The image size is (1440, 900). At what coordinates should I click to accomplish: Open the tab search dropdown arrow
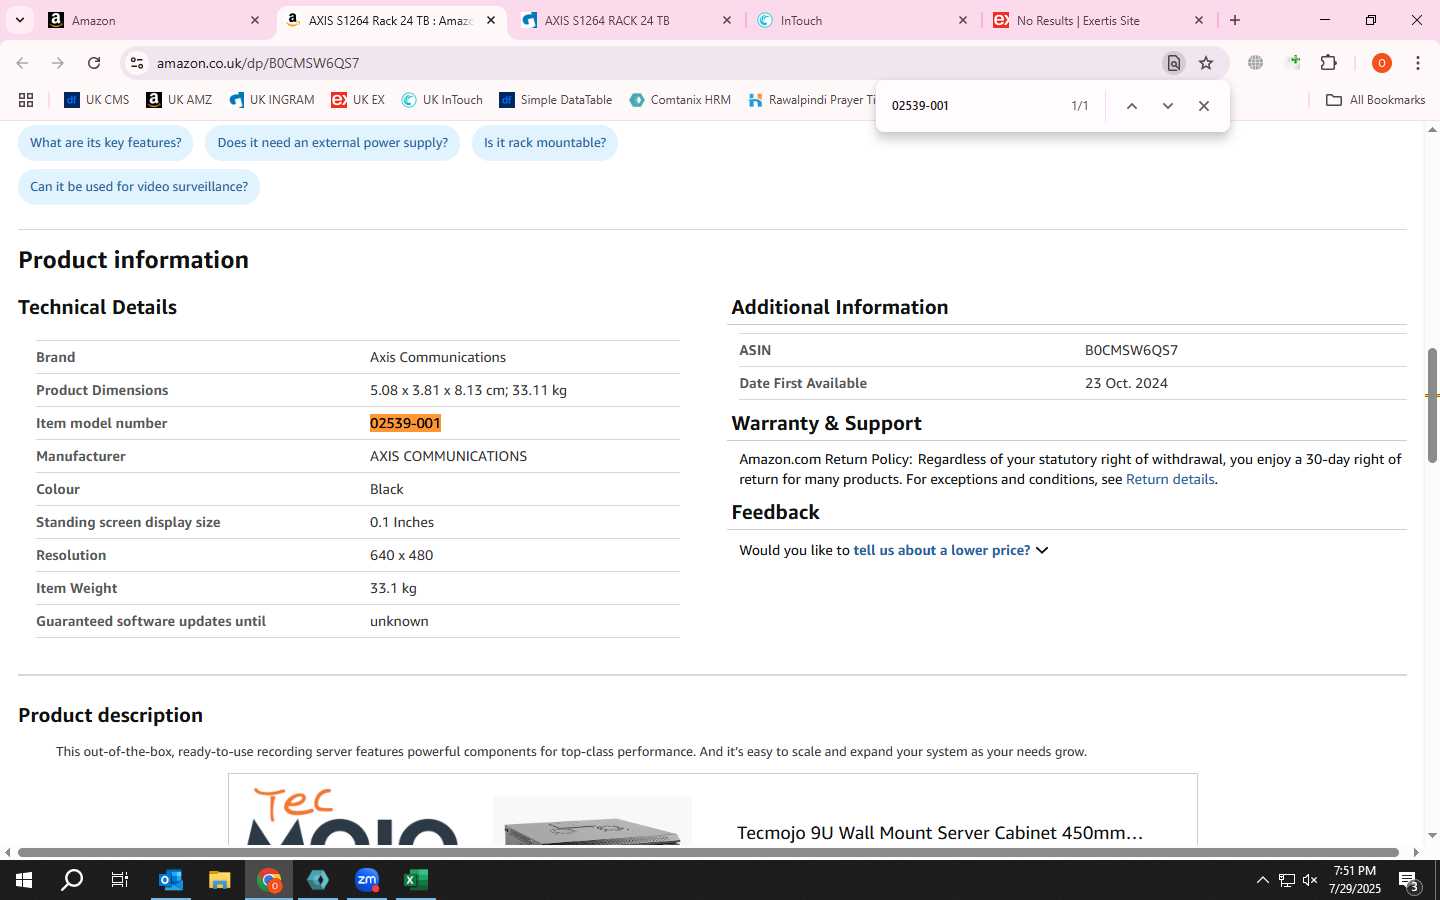point(19,20)
